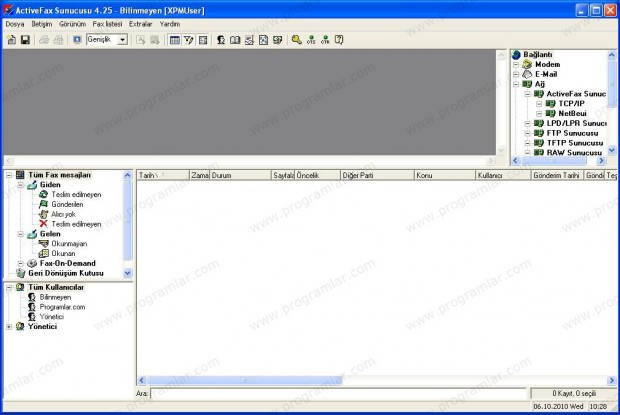Select NetBeui in connection tree
This screenshot has width=620, height=415.
click(573, 113)
